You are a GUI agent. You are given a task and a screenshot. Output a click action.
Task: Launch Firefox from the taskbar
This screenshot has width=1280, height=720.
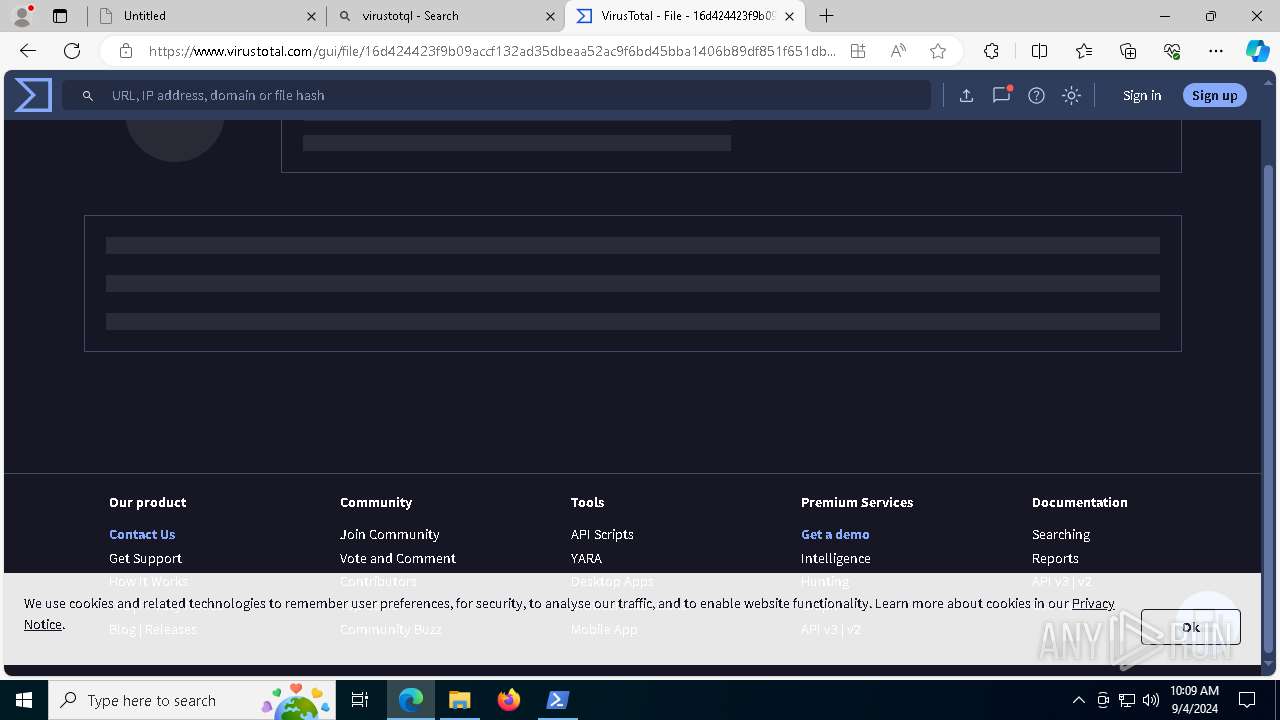coord(509,700)
